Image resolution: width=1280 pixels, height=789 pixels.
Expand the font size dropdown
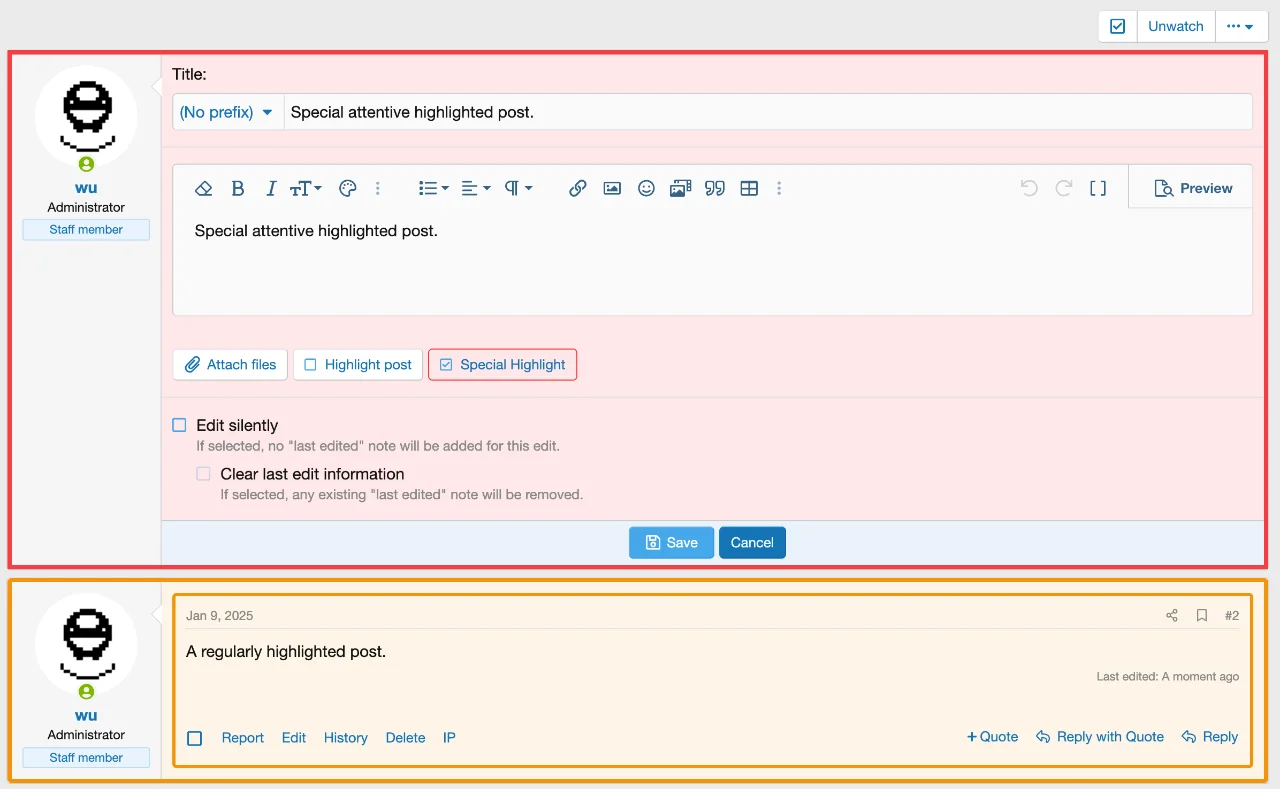coord(305,188)
